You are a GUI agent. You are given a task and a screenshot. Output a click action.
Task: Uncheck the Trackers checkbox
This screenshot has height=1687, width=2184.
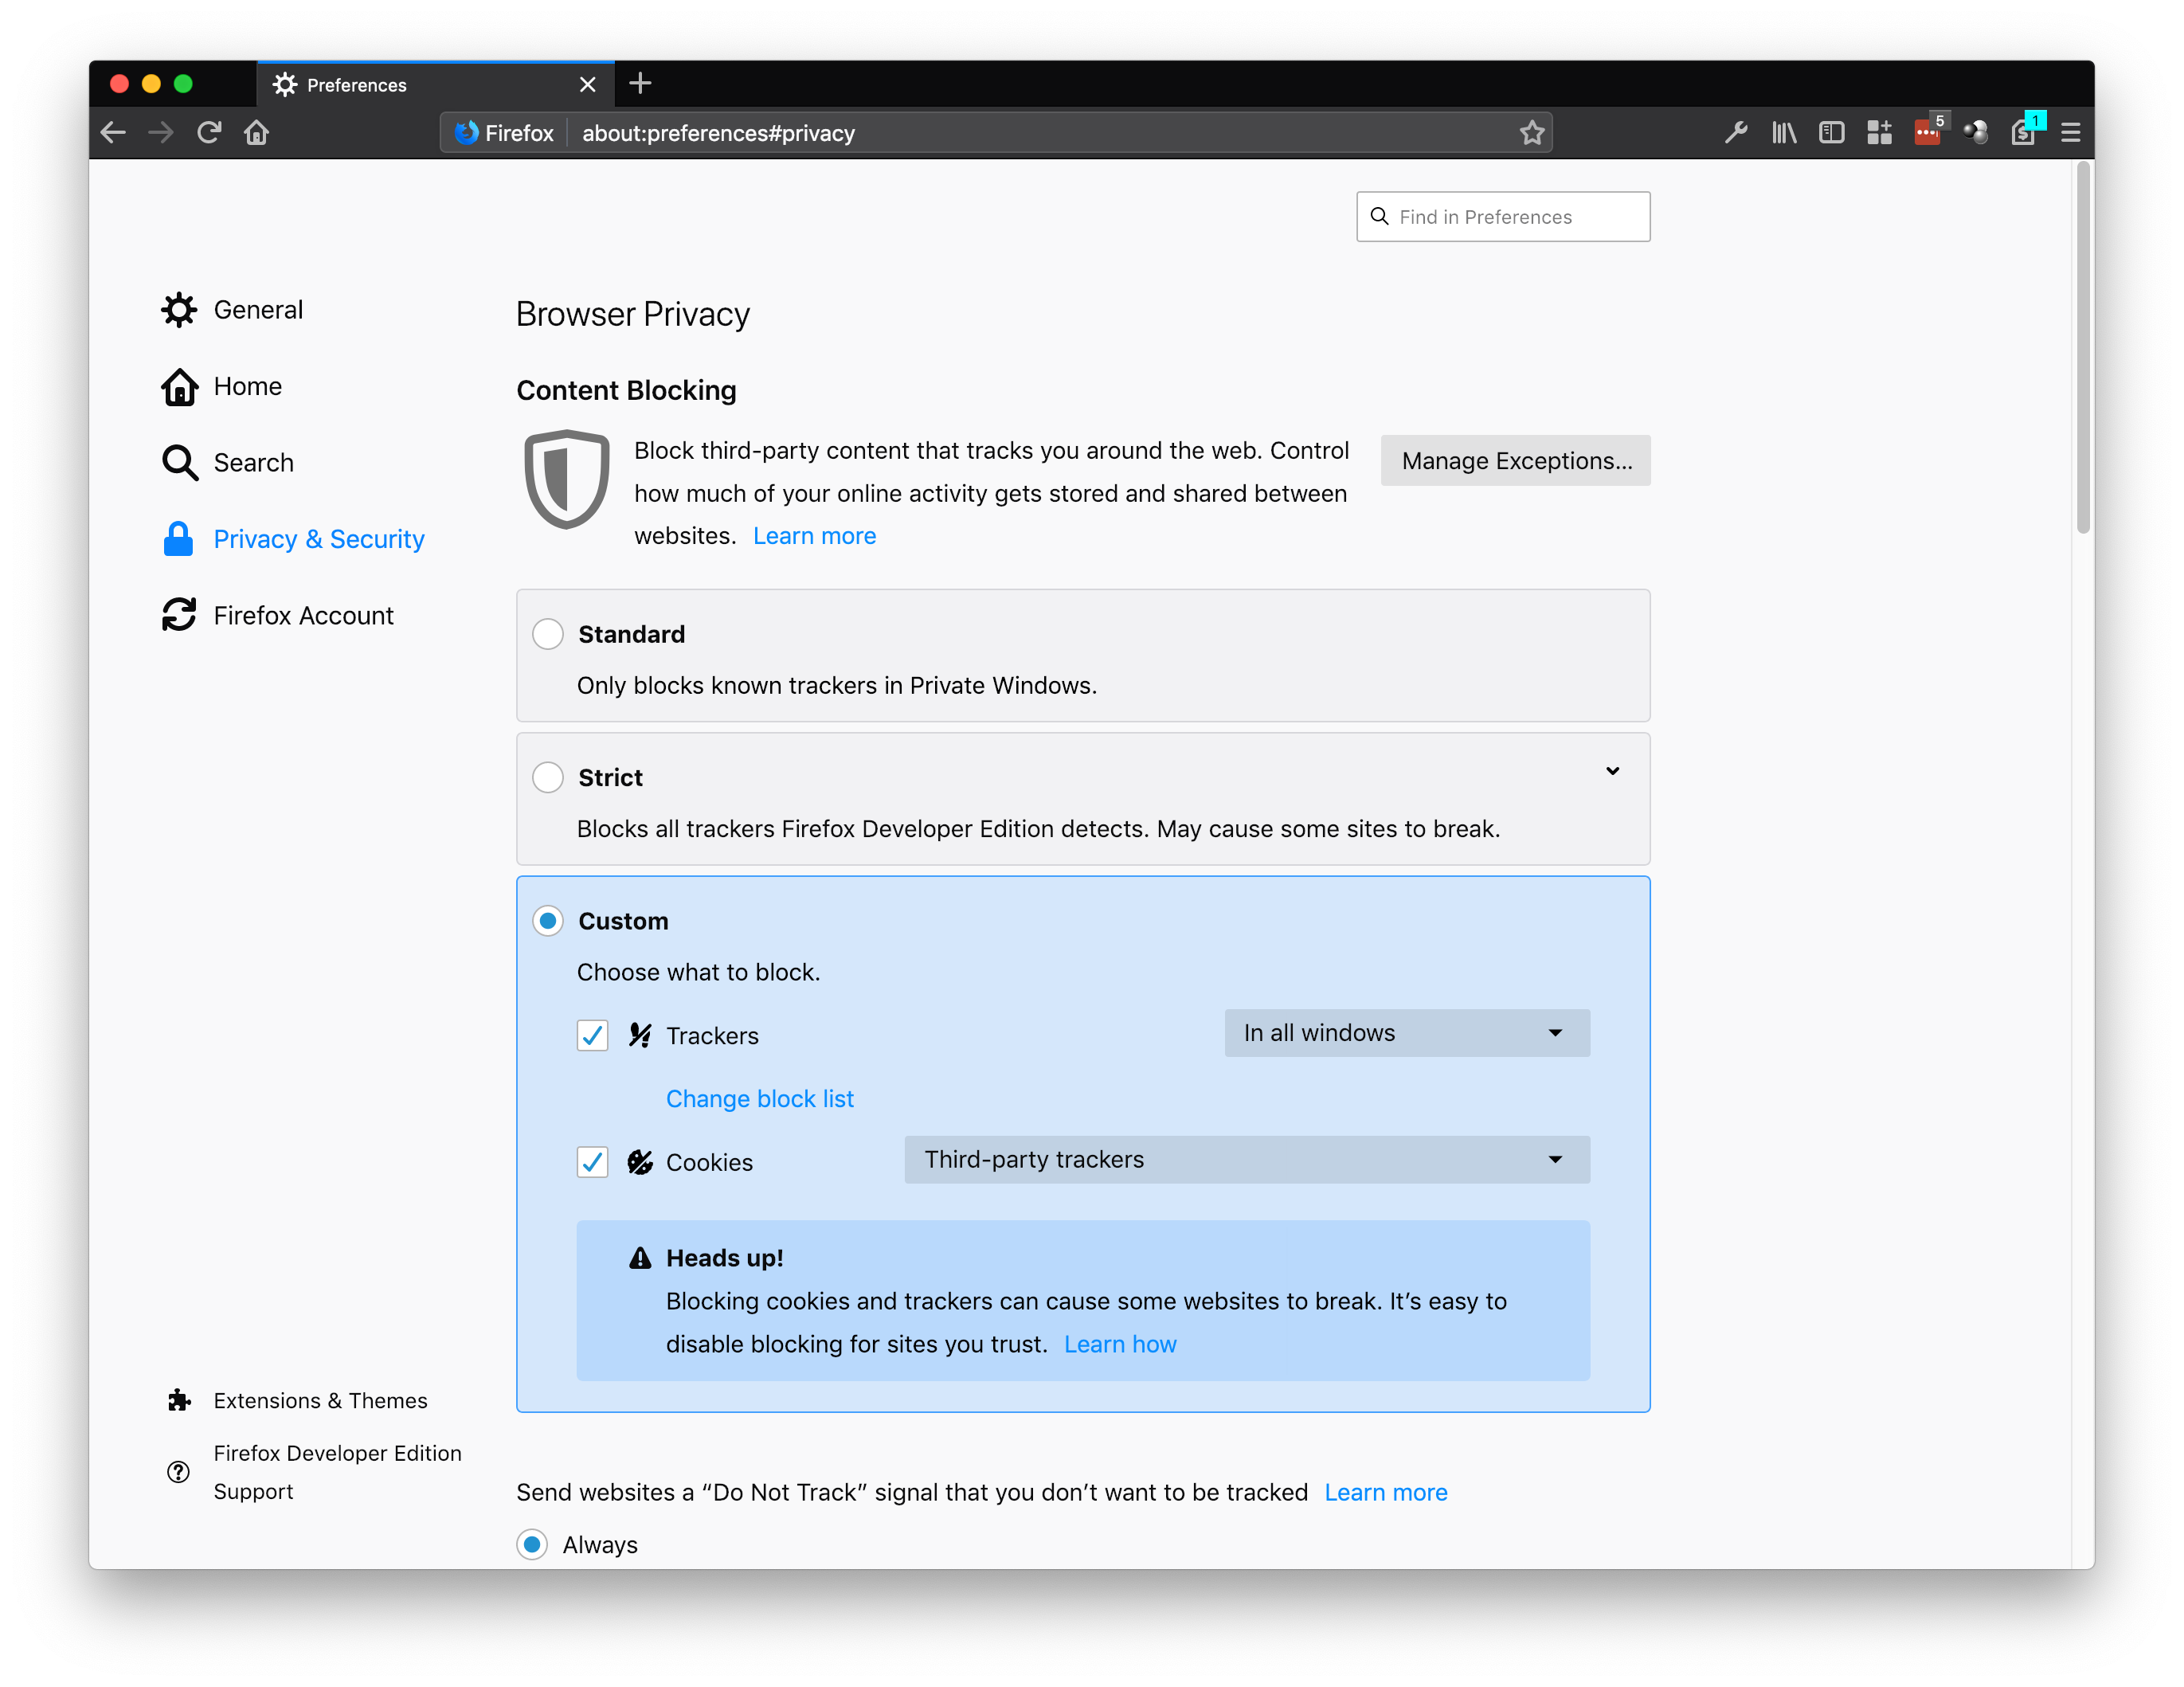[x=593, y=1035]
